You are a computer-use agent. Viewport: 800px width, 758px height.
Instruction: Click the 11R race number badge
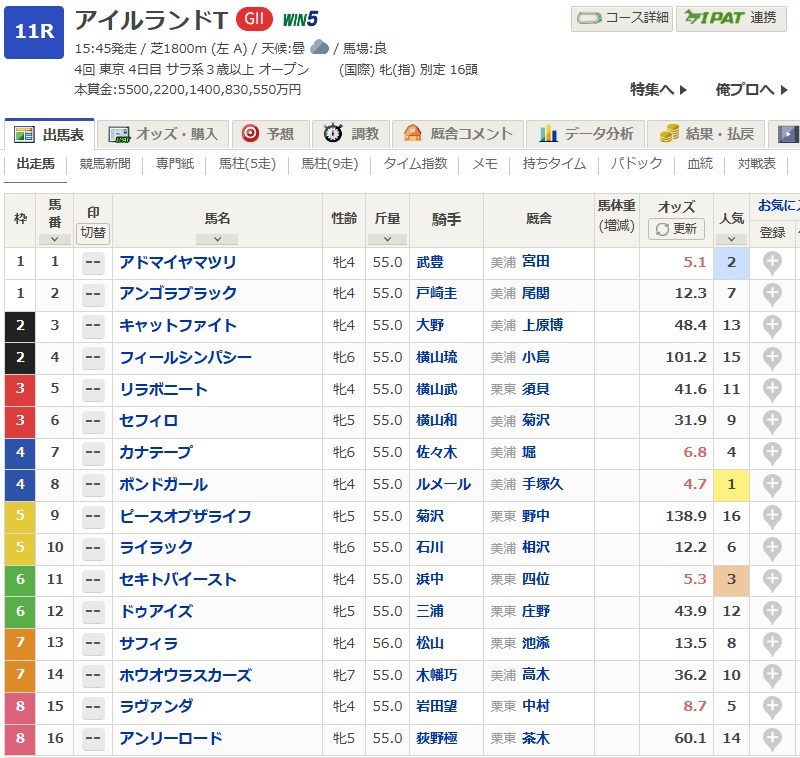(33, 32)
